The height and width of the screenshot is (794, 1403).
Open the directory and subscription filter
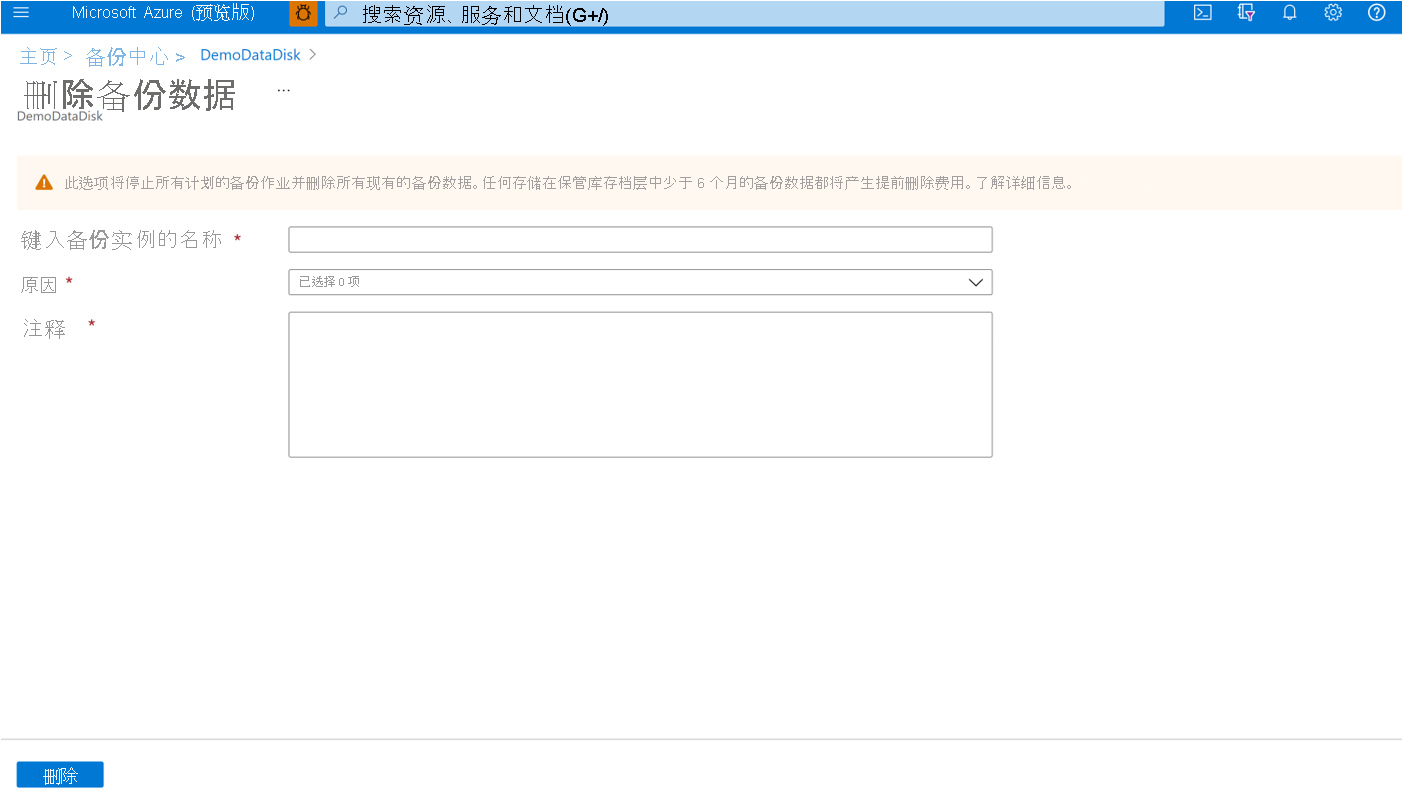[x=1245, y=13]
